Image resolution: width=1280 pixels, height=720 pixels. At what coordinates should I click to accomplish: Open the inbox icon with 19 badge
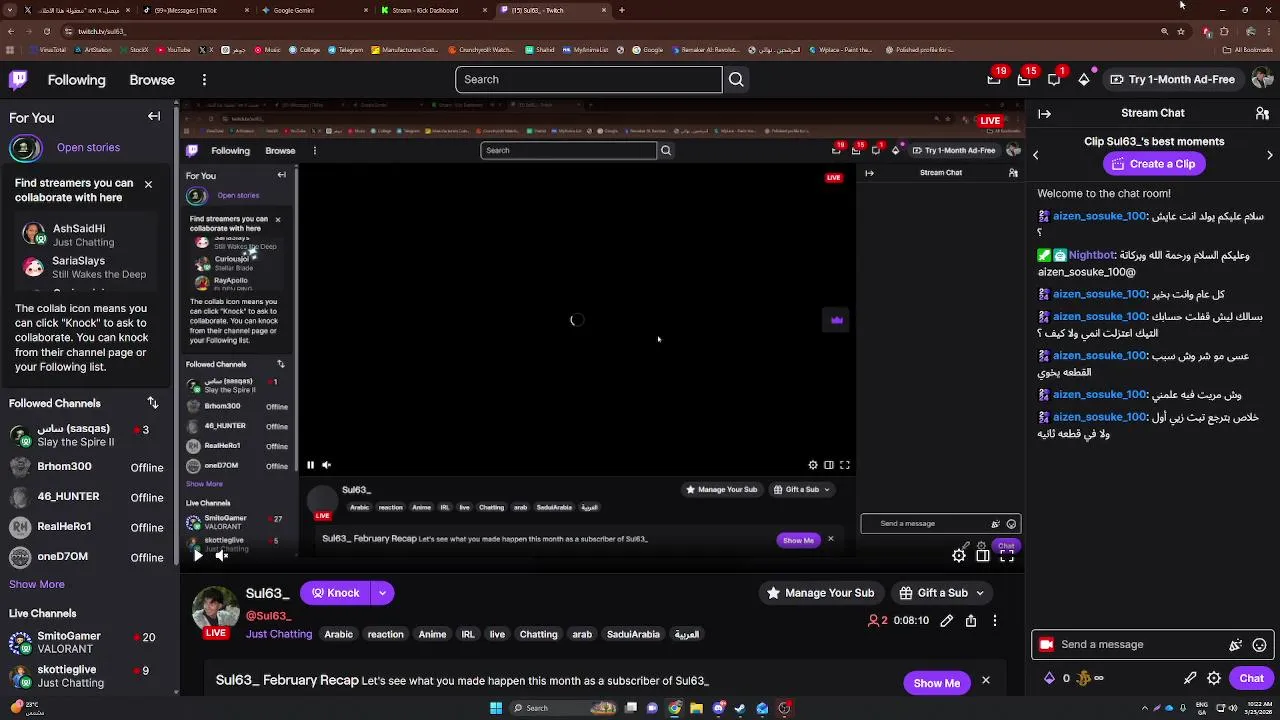(994, 79)
